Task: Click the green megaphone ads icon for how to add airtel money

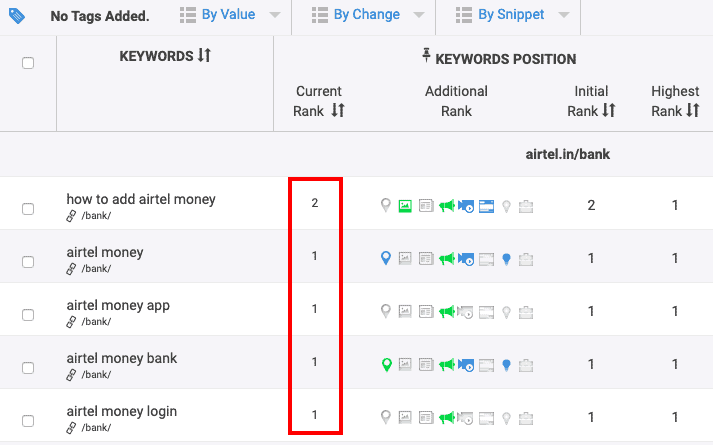Action: click(447, 206)
